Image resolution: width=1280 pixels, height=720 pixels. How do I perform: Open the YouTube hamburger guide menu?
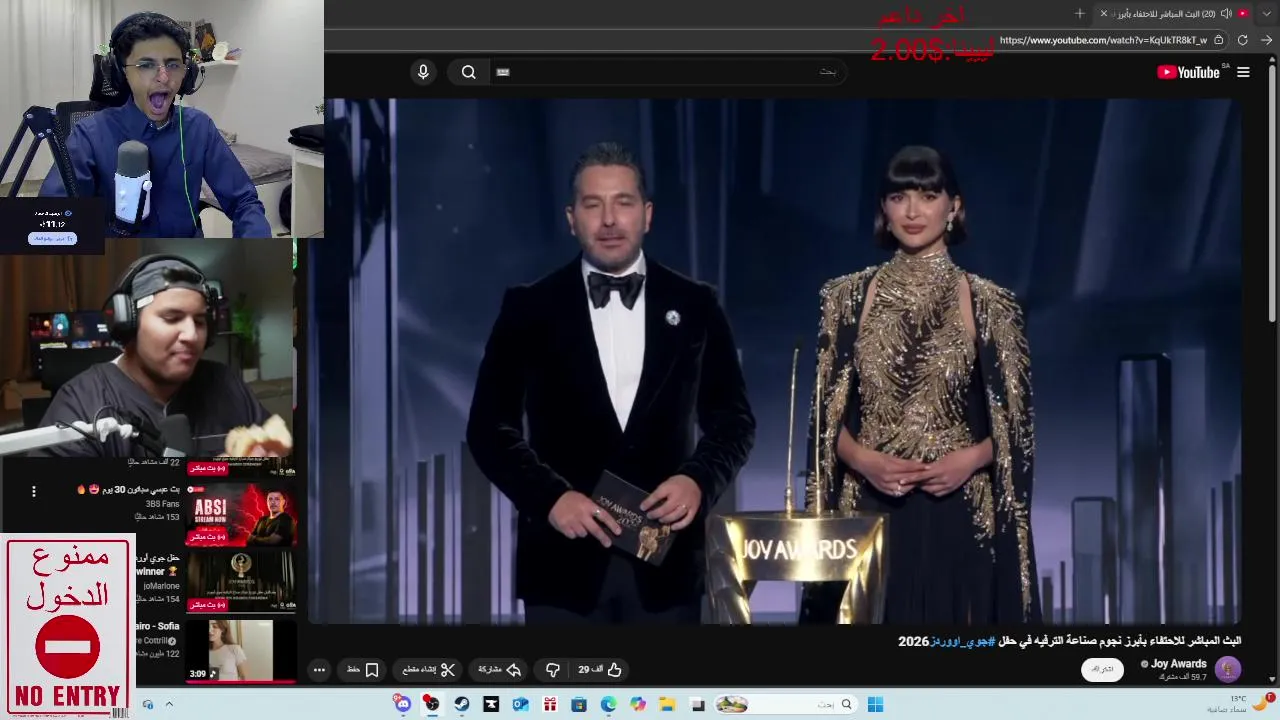point(1243,72)
